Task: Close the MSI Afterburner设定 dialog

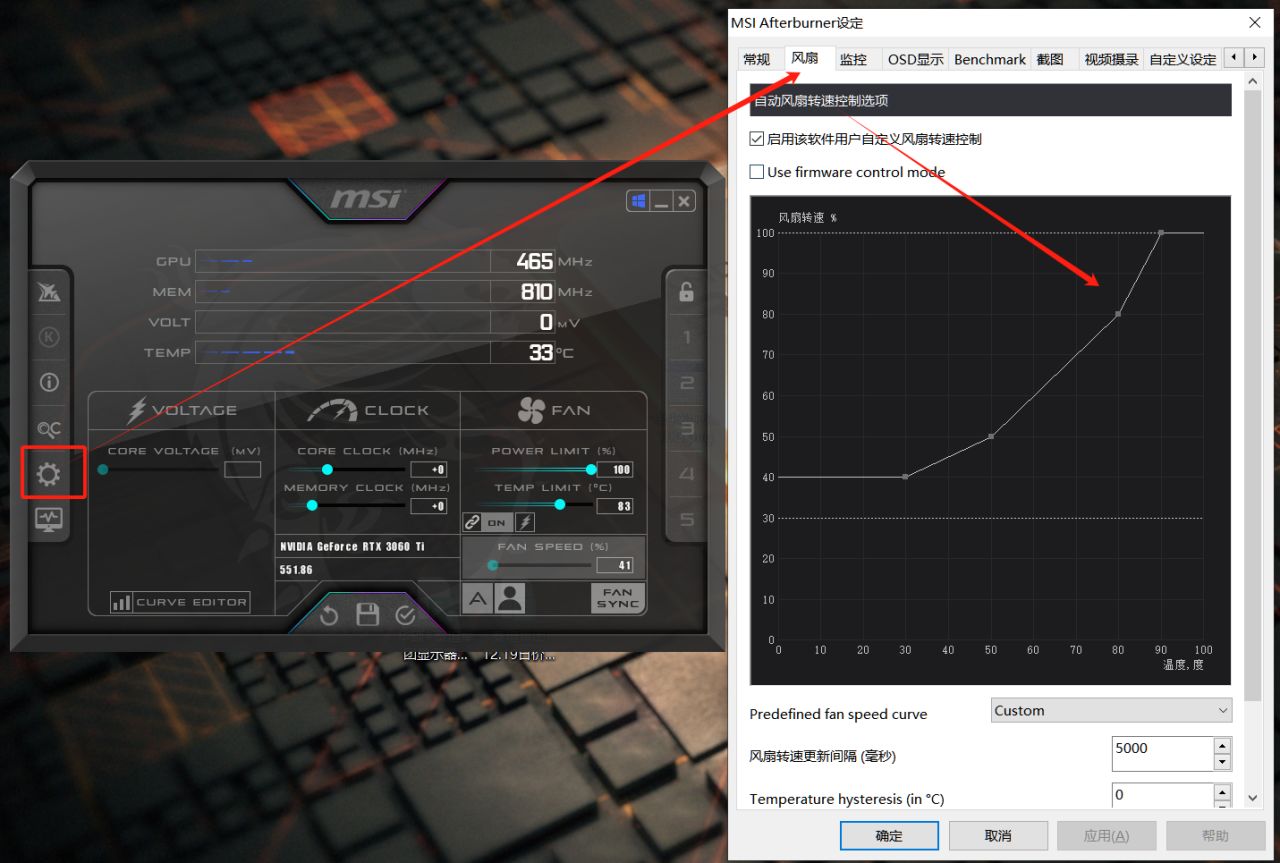Action: 1255,22
